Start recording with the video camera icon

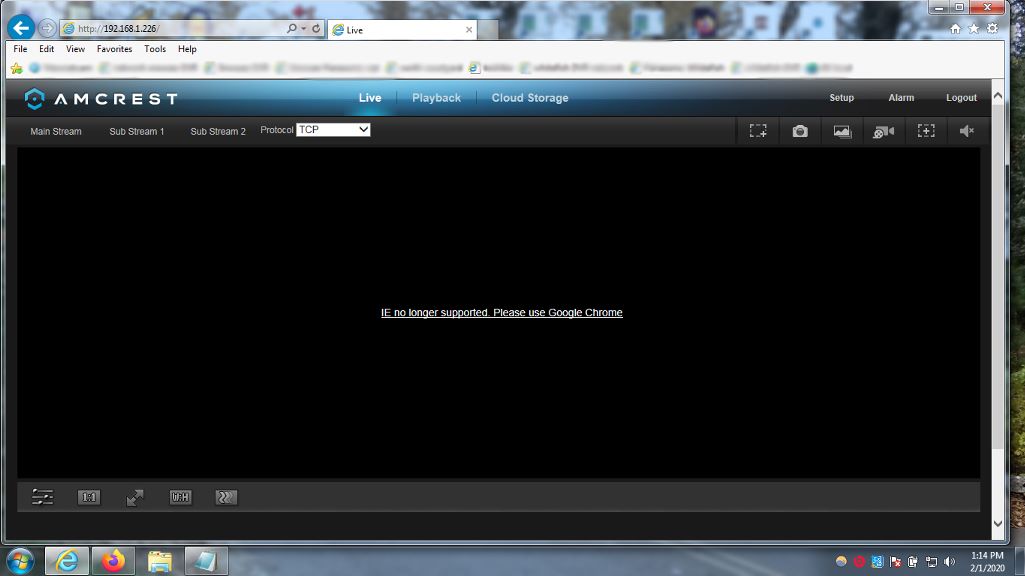pos(883,131)
